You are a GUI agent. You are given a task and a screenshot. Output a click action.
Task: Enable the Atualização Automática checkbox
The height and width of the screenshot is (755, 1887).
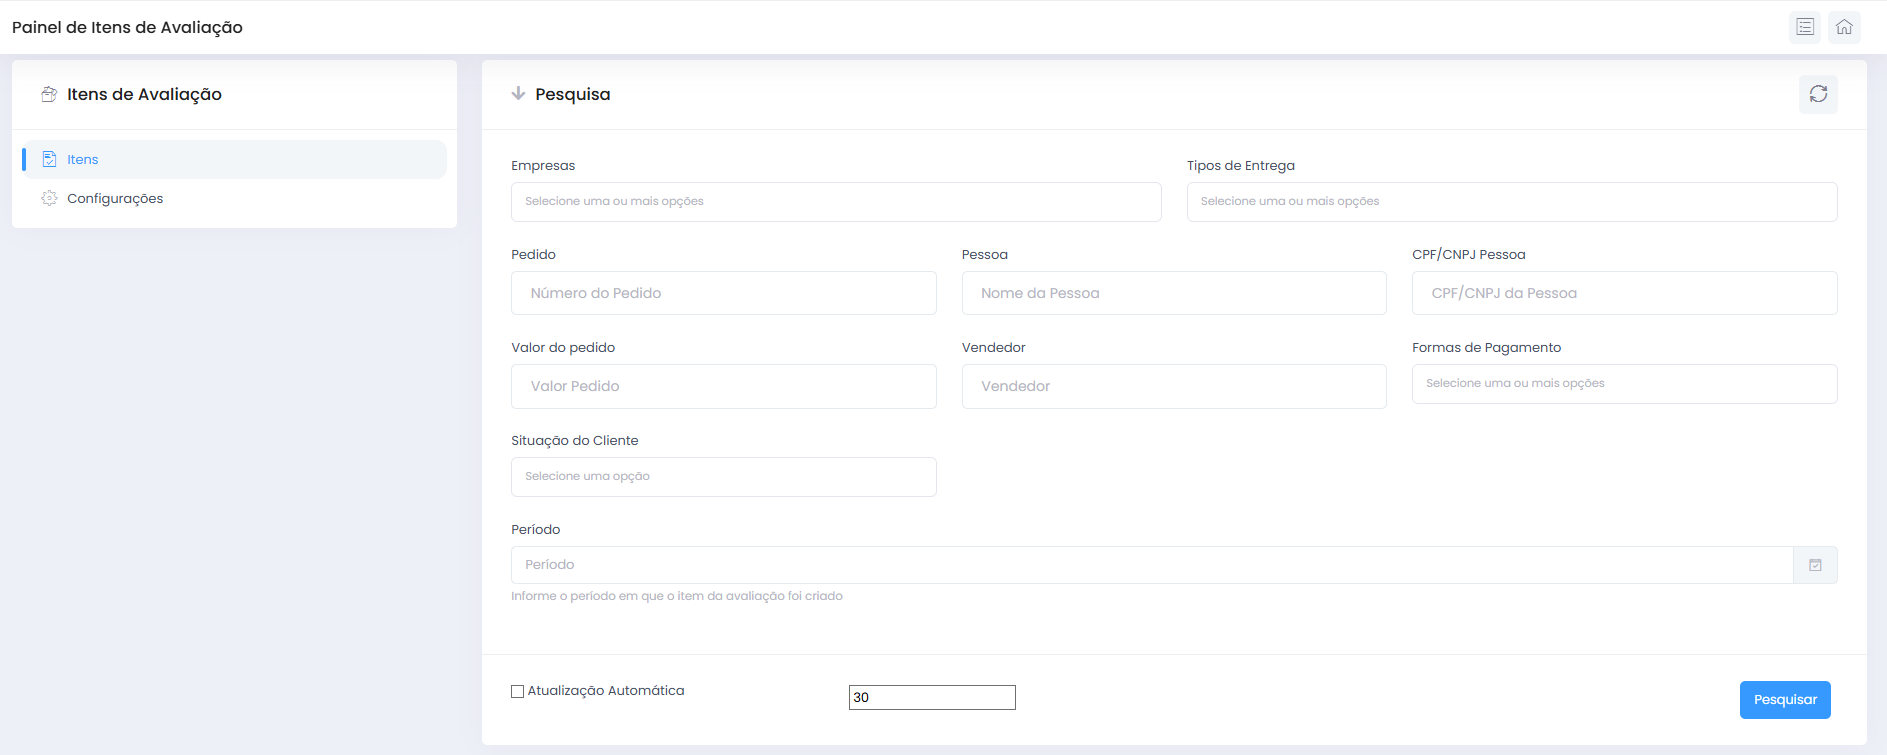[518, 691]
